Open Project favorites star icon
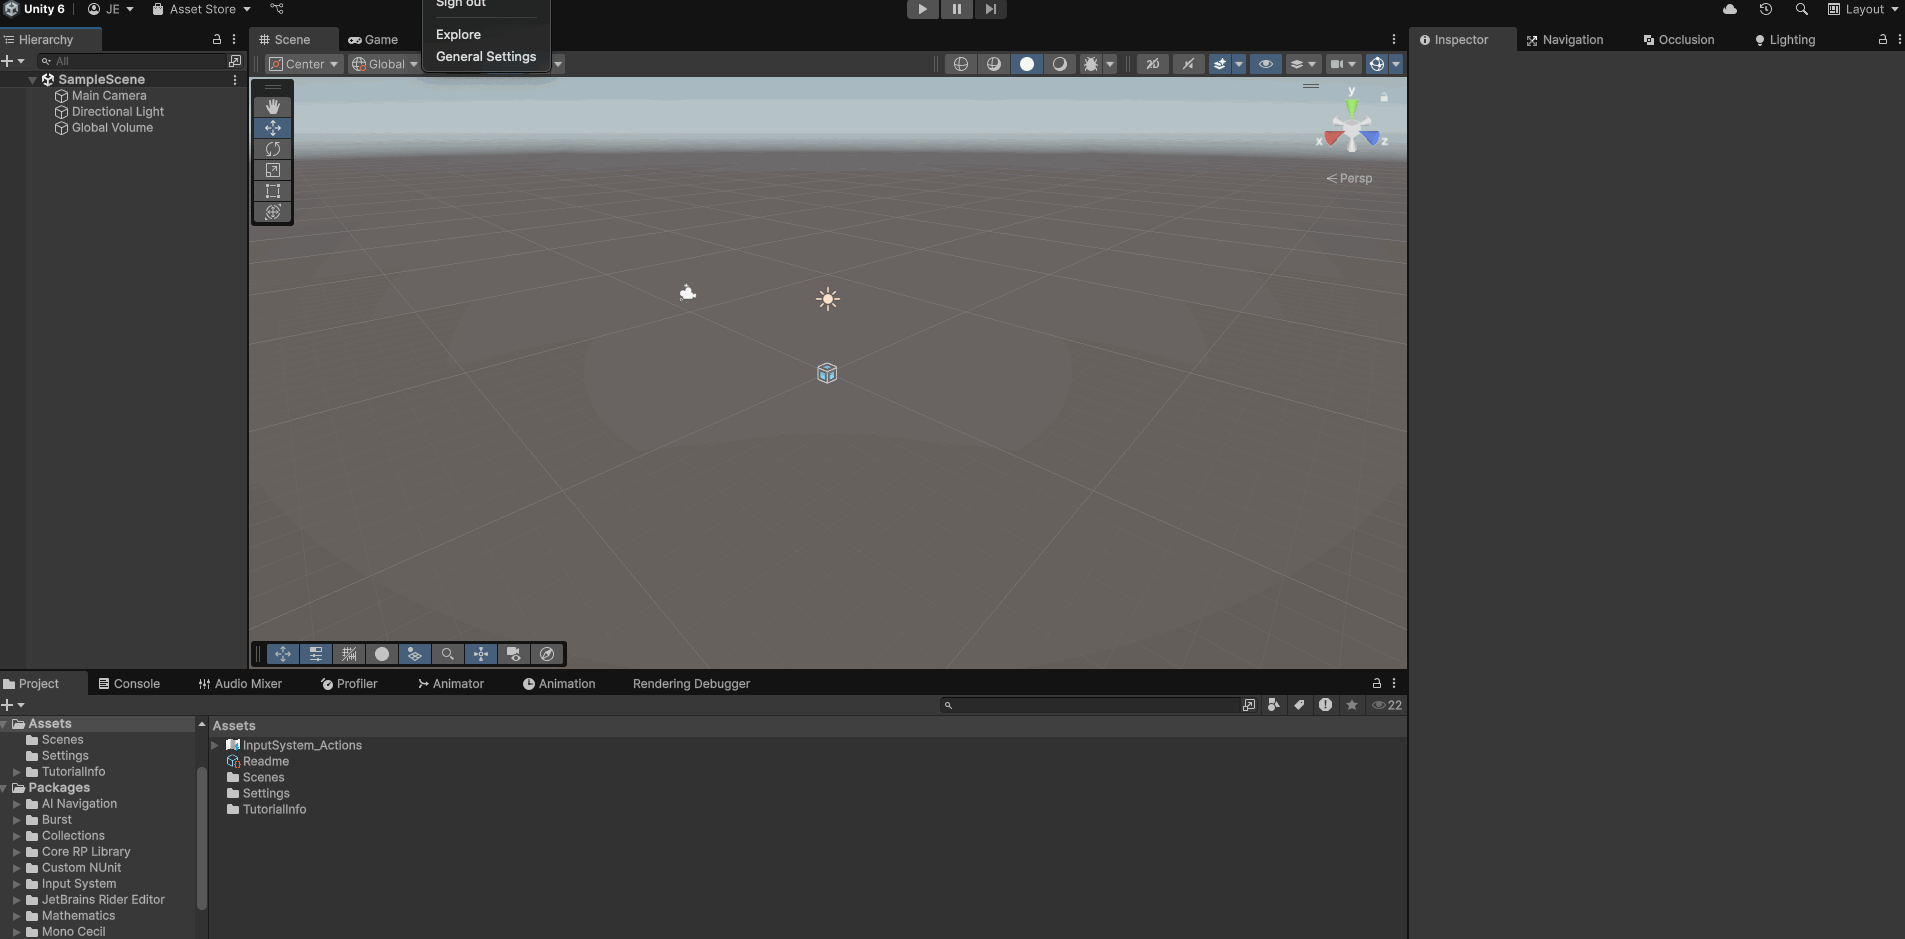The width and height of the screenshot is (1905, 939). tap(1352, 705)
